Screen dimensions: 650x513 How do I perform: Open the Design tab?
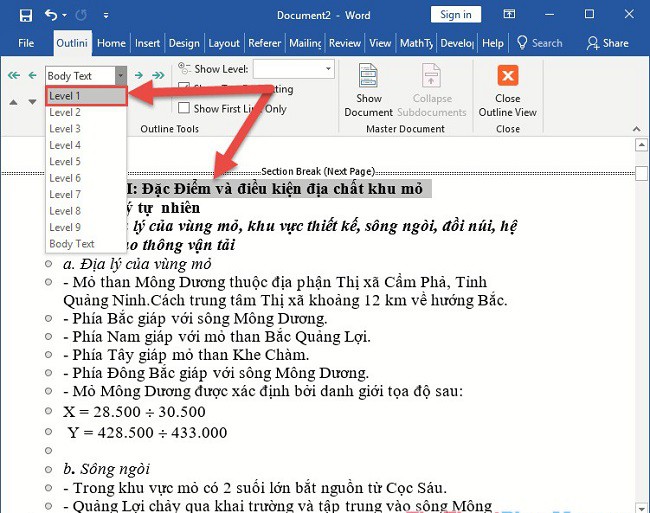click(184, 43)
